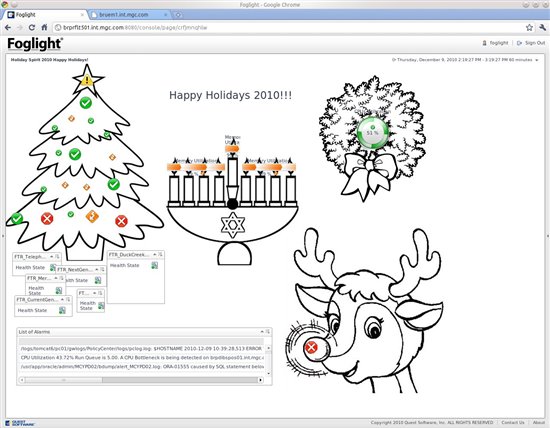Click the large green checkmark at the tree top

pos(86,103)
